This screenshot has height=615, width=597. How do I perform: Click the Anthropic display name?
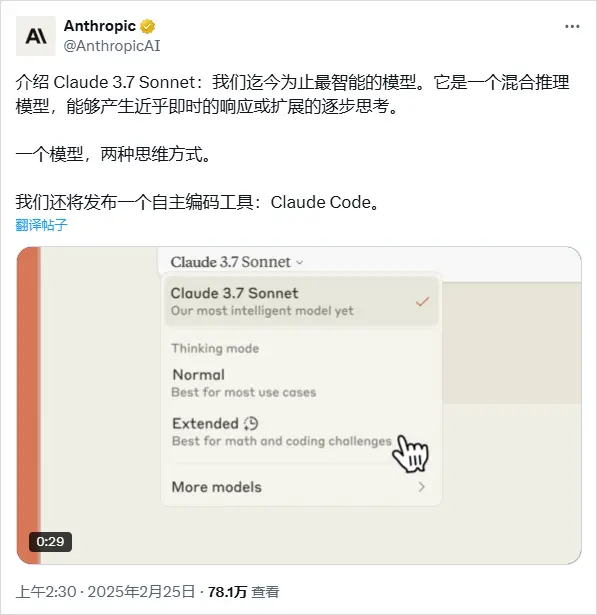[x=100, y=26]
